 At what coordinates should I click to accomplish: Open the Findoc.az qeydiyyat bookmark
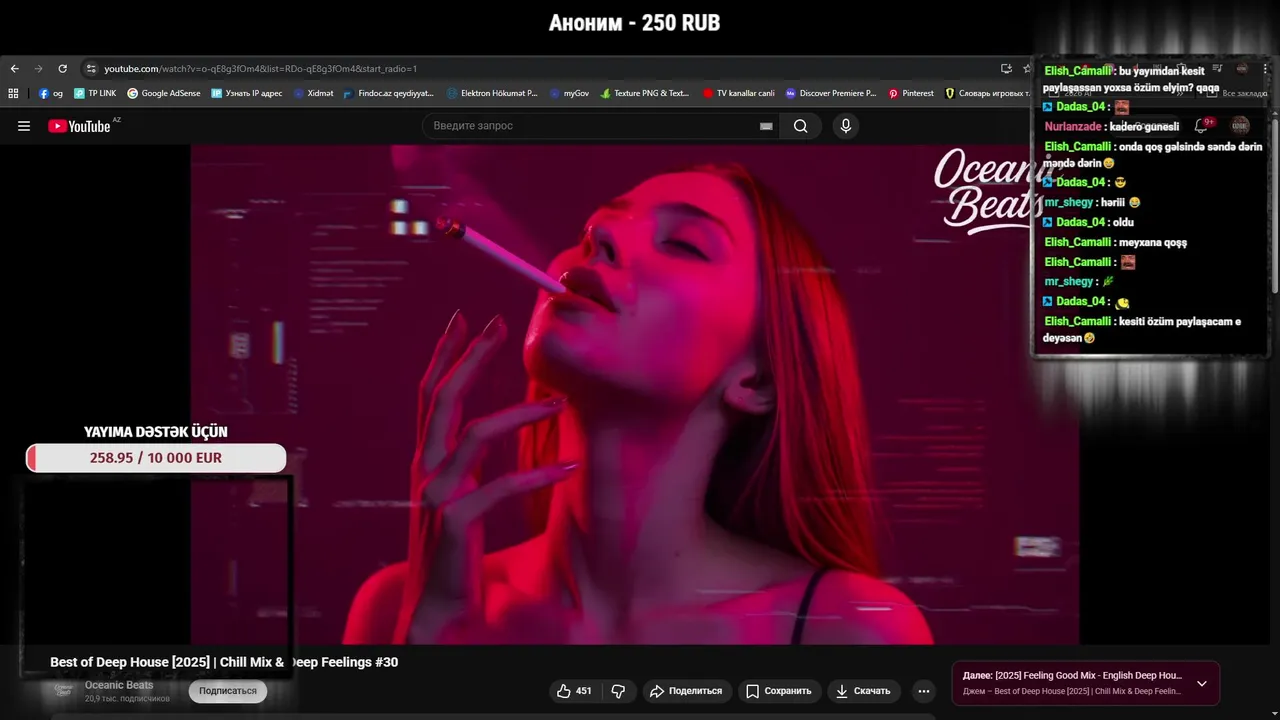coord(389,93)
